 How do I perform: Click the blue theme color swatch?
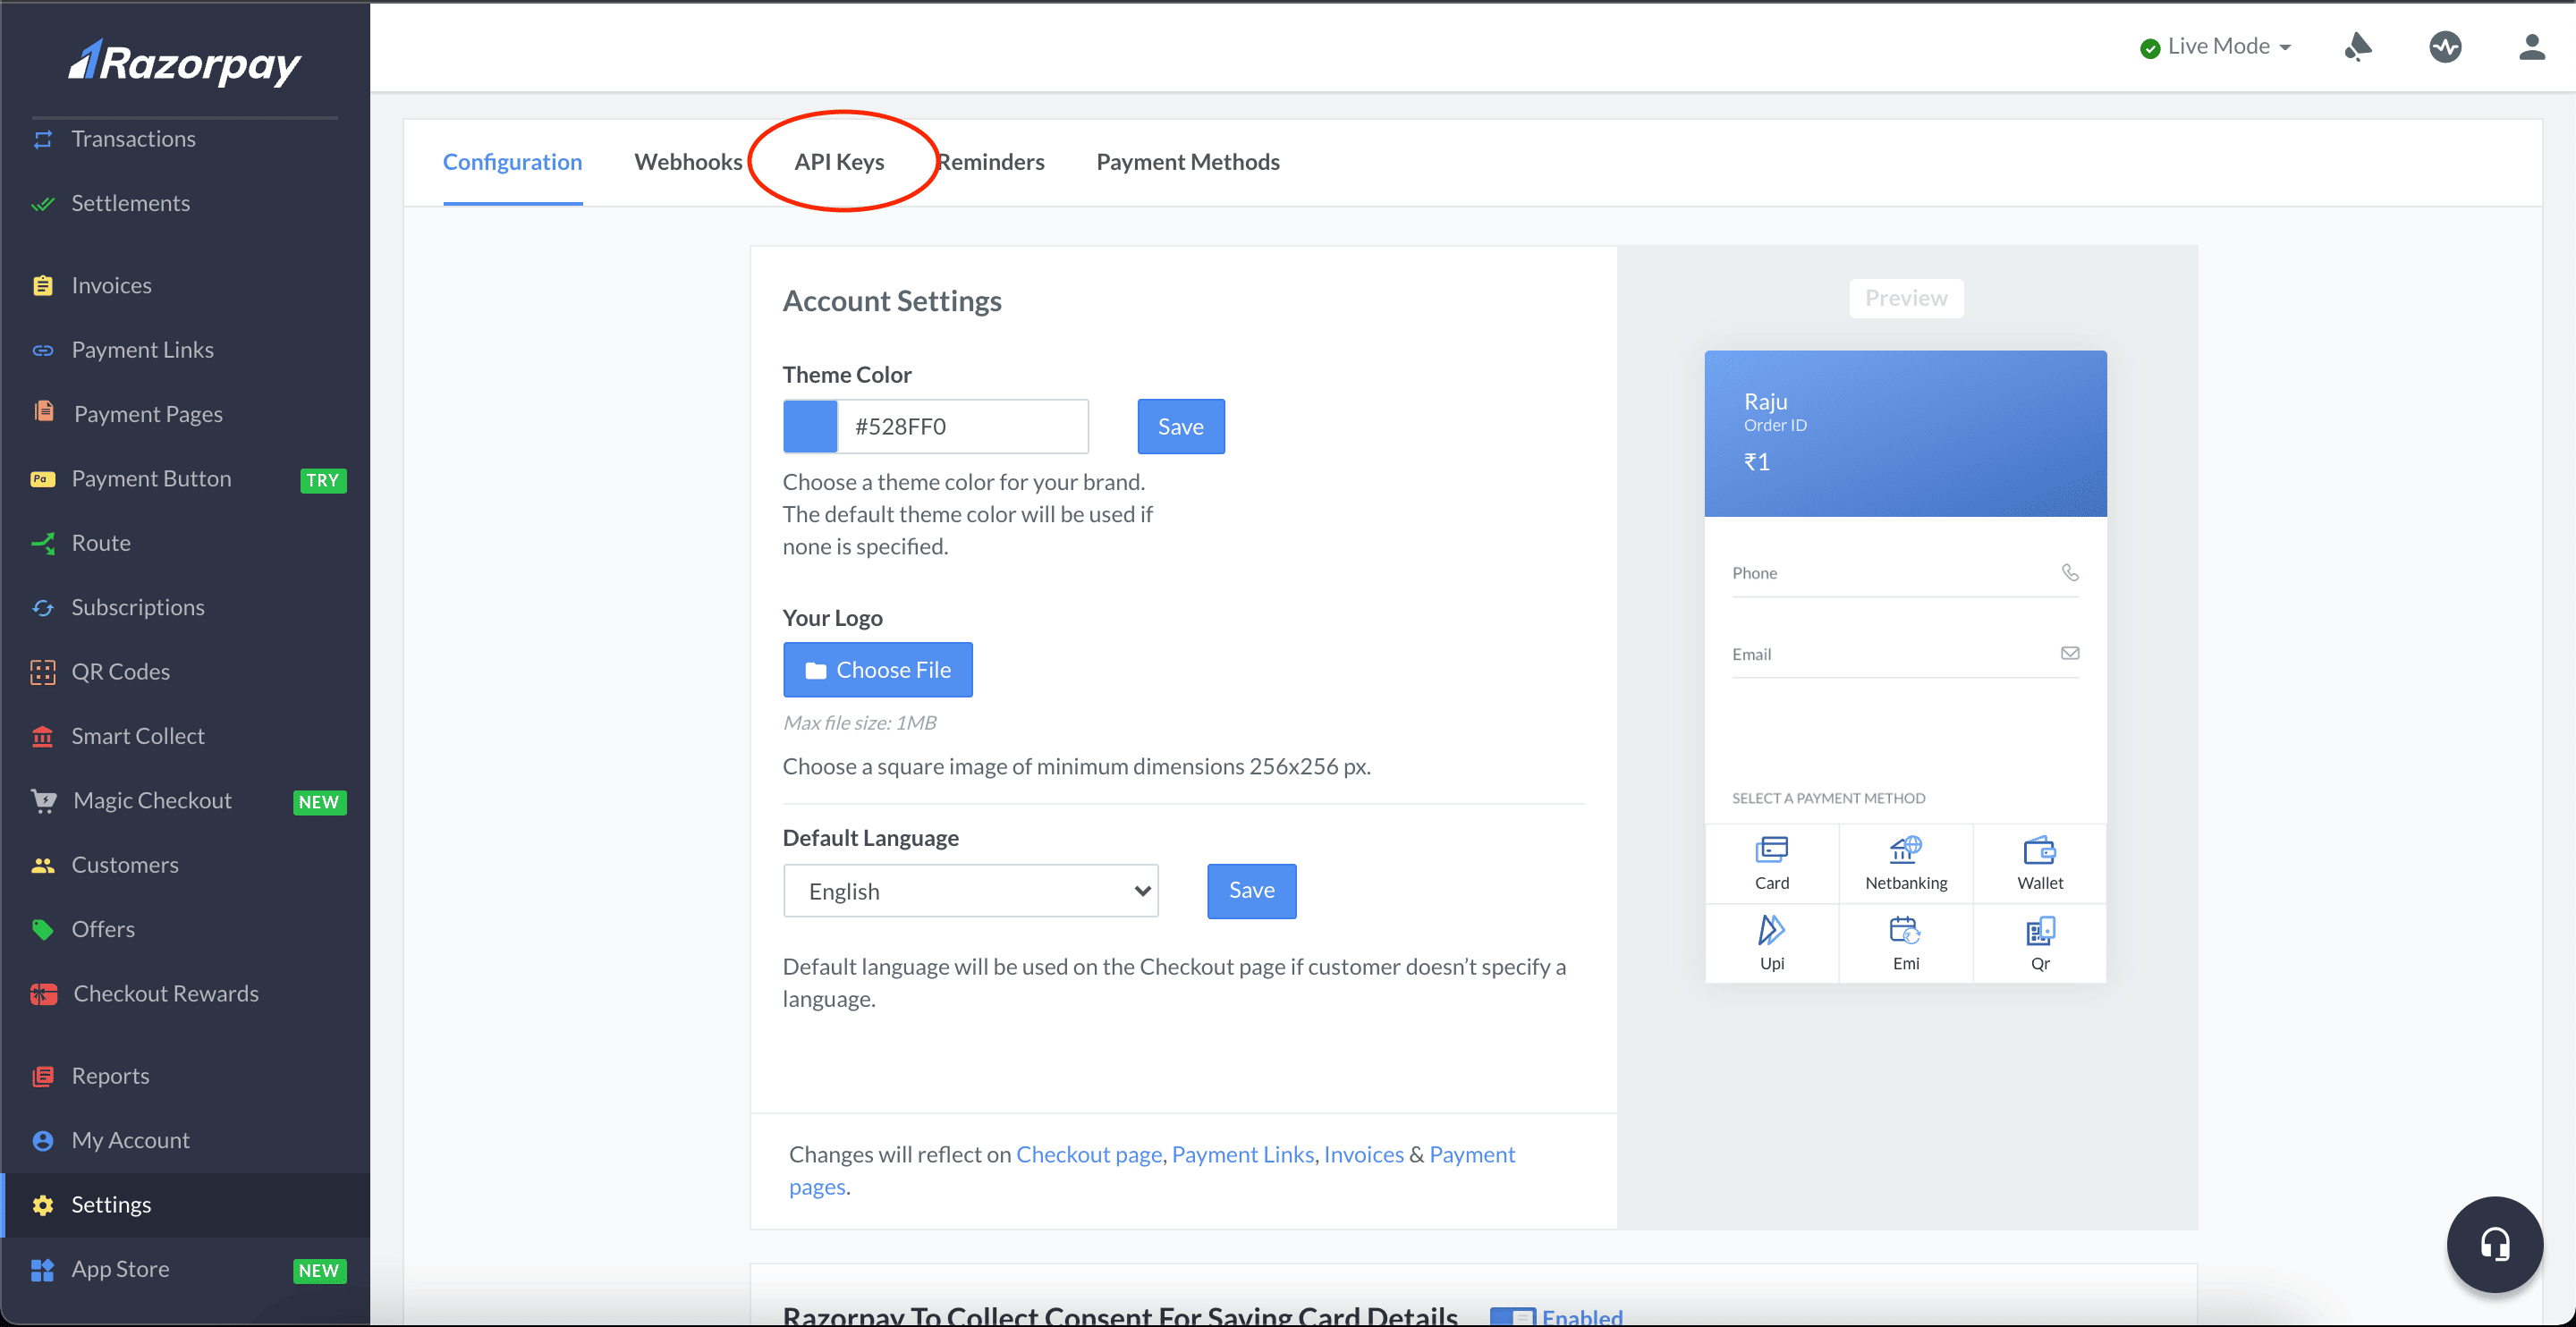pyautogui.click(x=810, y=426)
